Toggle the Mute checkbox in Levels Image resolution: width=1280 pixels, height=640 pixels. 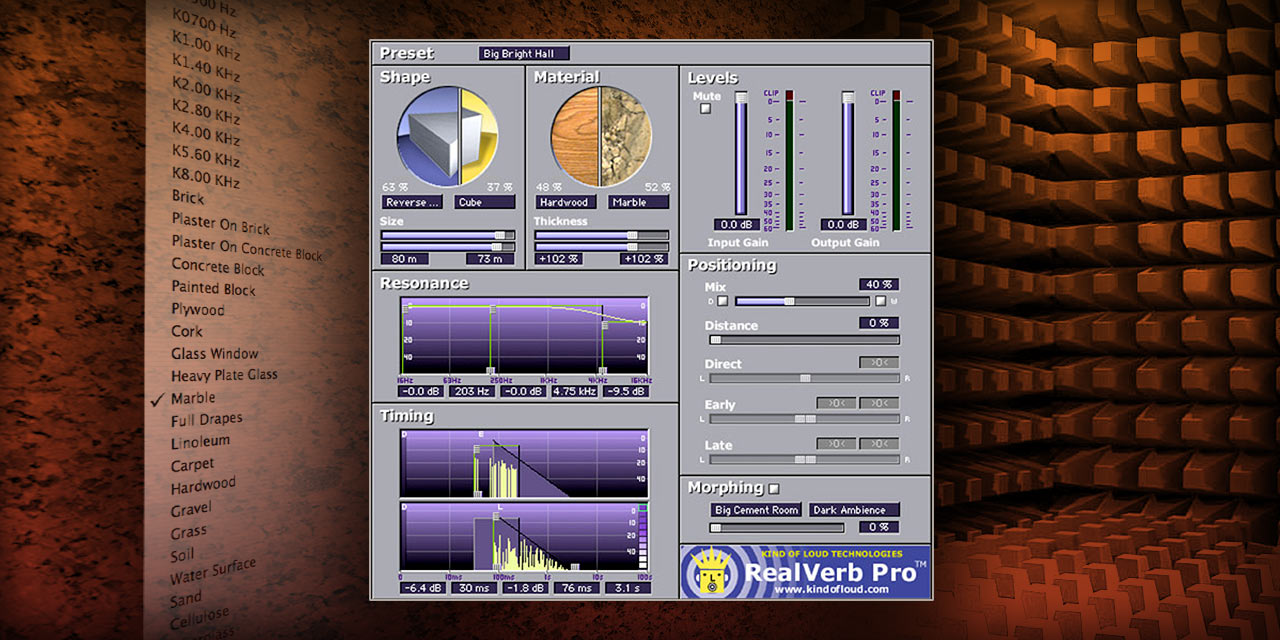[x=706, y=109]
